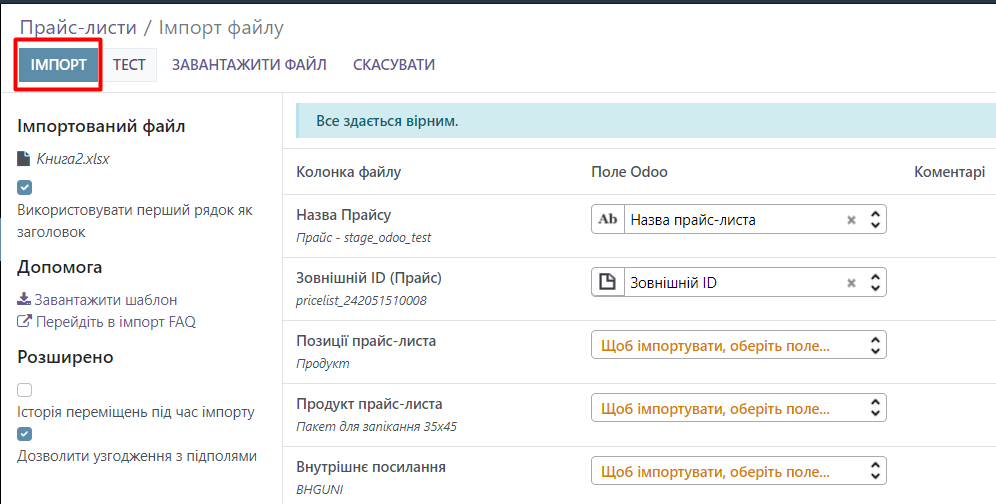Click the download icon next to Завантажити шаблон
996x504 pixels.
[x=24, y=299]
